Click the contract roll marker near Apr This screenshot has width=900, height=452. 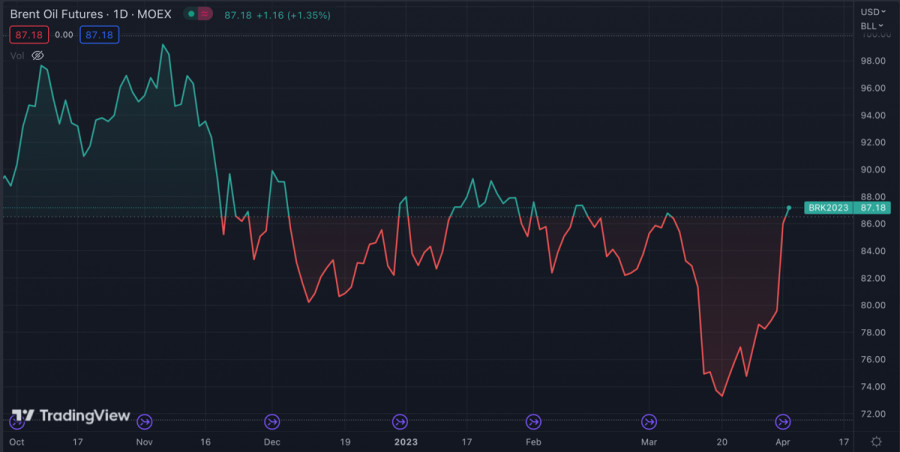784,422
